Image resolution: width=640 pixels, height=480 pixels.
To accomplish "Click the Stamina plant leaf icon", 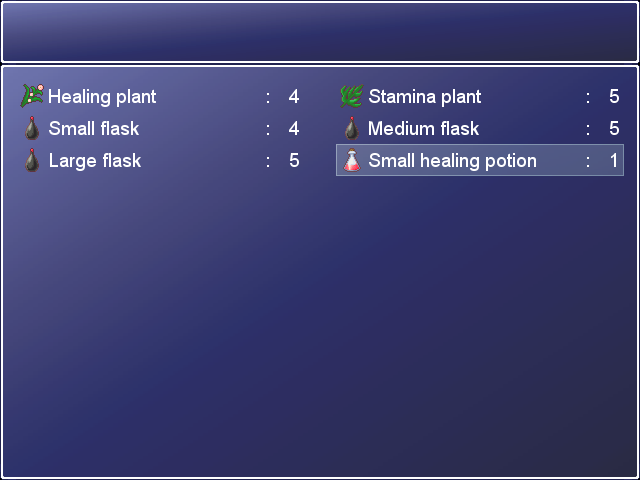I will point(351,96).
